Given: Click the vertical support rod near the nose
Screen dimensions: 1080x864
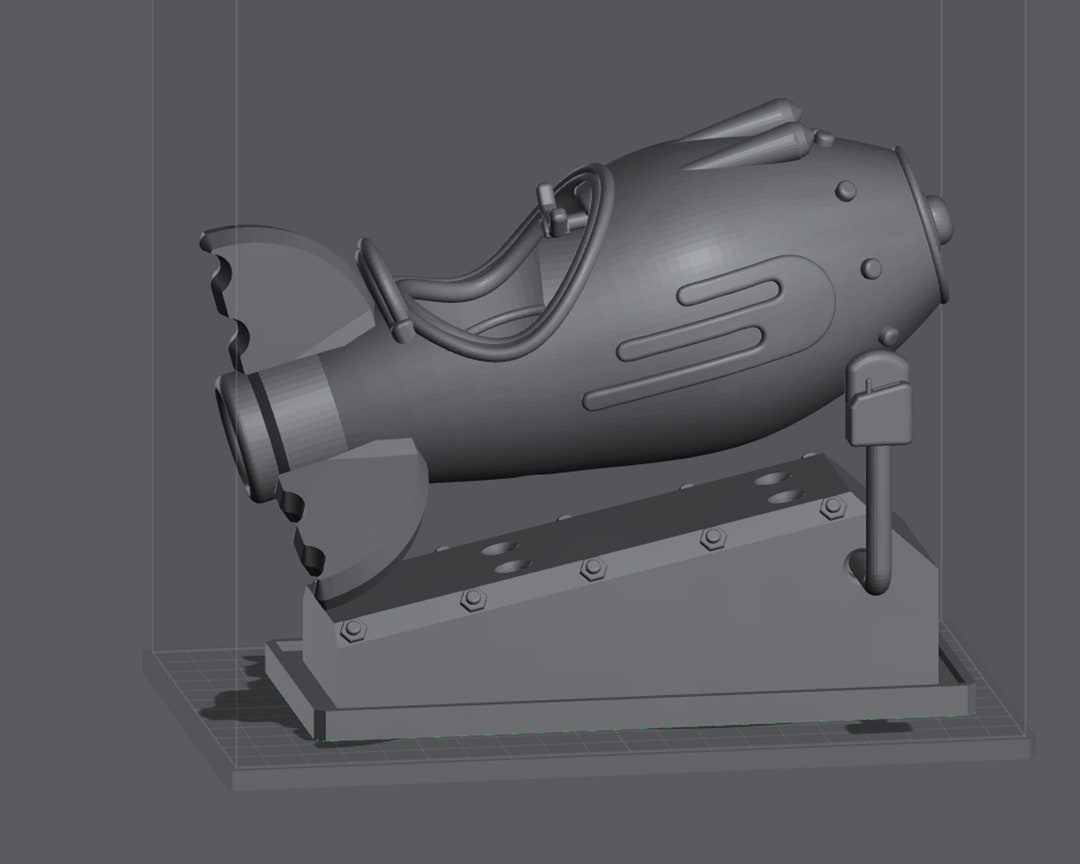Looking at the screenshot, I should [876, 510].
